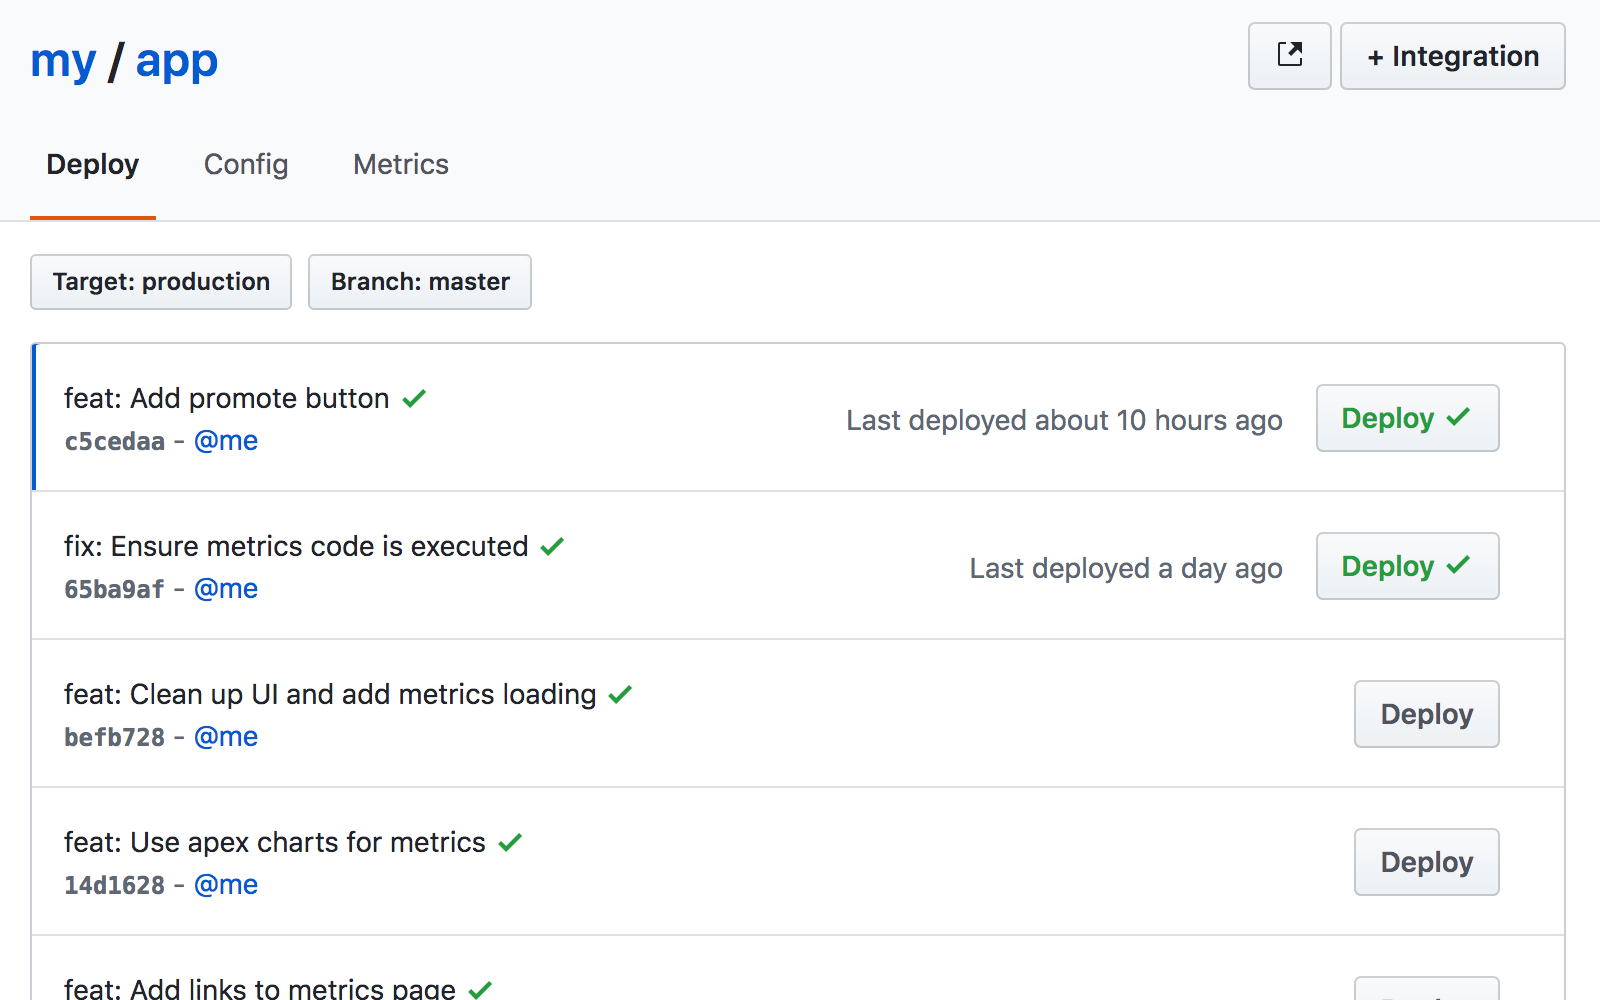Click checkmark after 'Clean up UI' commit

[620, 695]
